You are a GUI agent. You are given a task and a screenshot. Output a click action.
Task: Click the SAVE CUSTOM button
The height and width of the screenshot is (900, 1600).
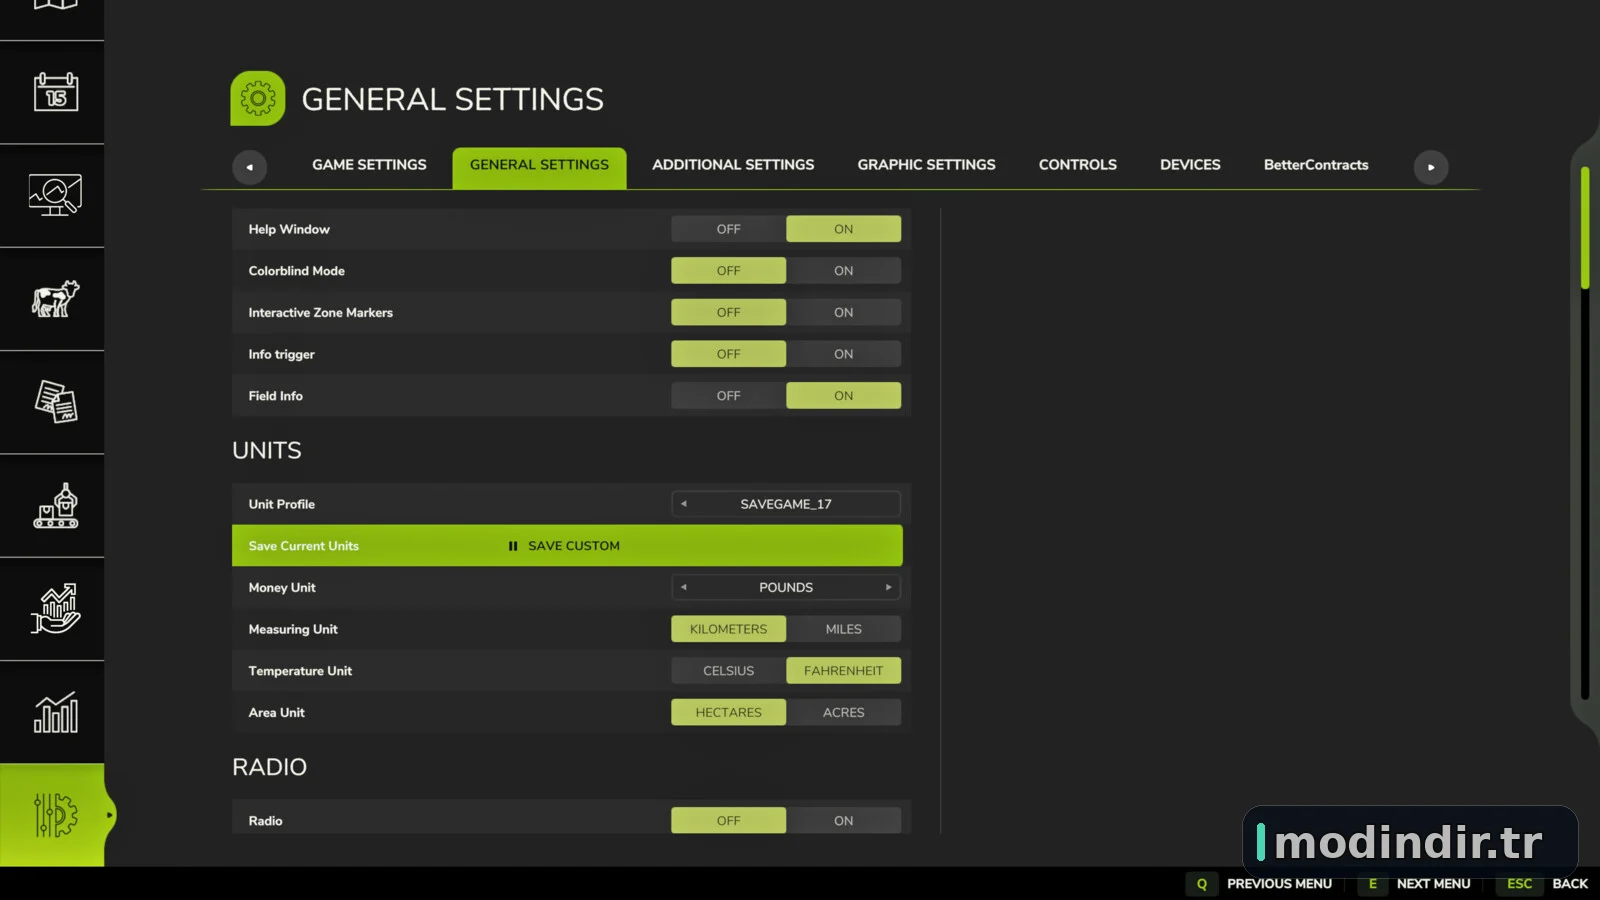pyautogui.click(x=565, y=546)
